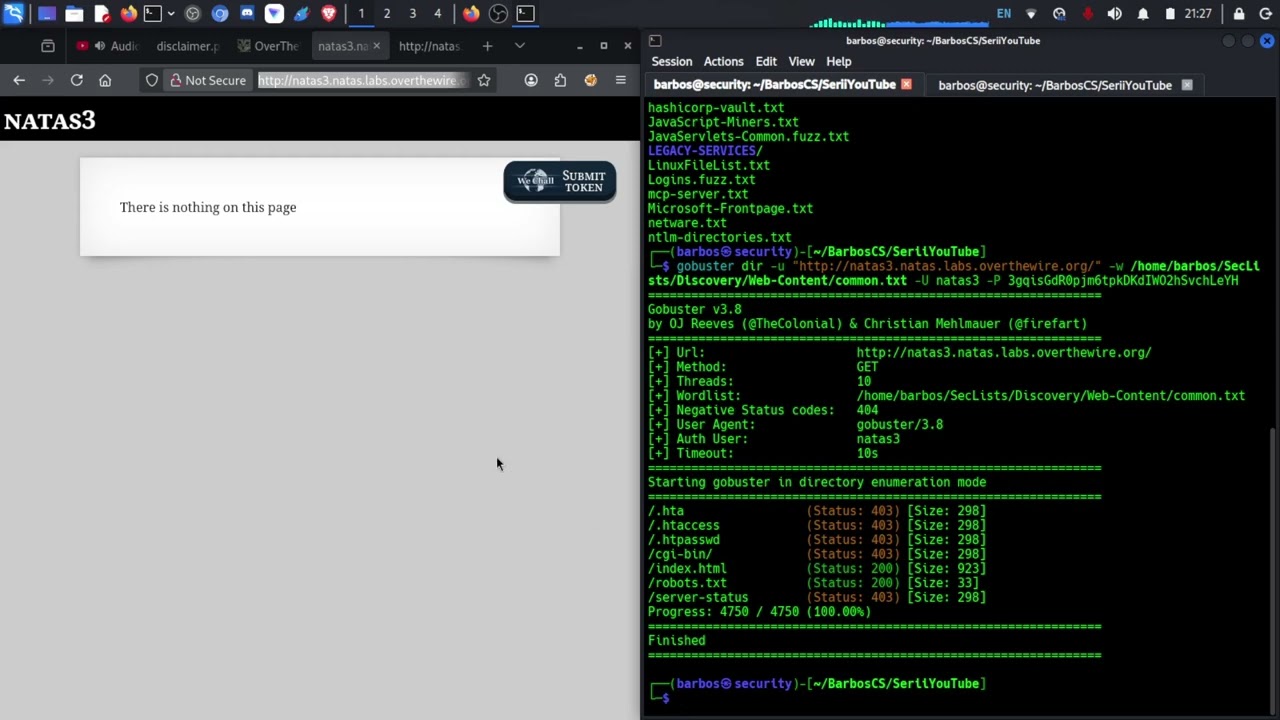The image size is (1280, 720).
Task: Open the Firefox account icon
Action: point(531,80)
